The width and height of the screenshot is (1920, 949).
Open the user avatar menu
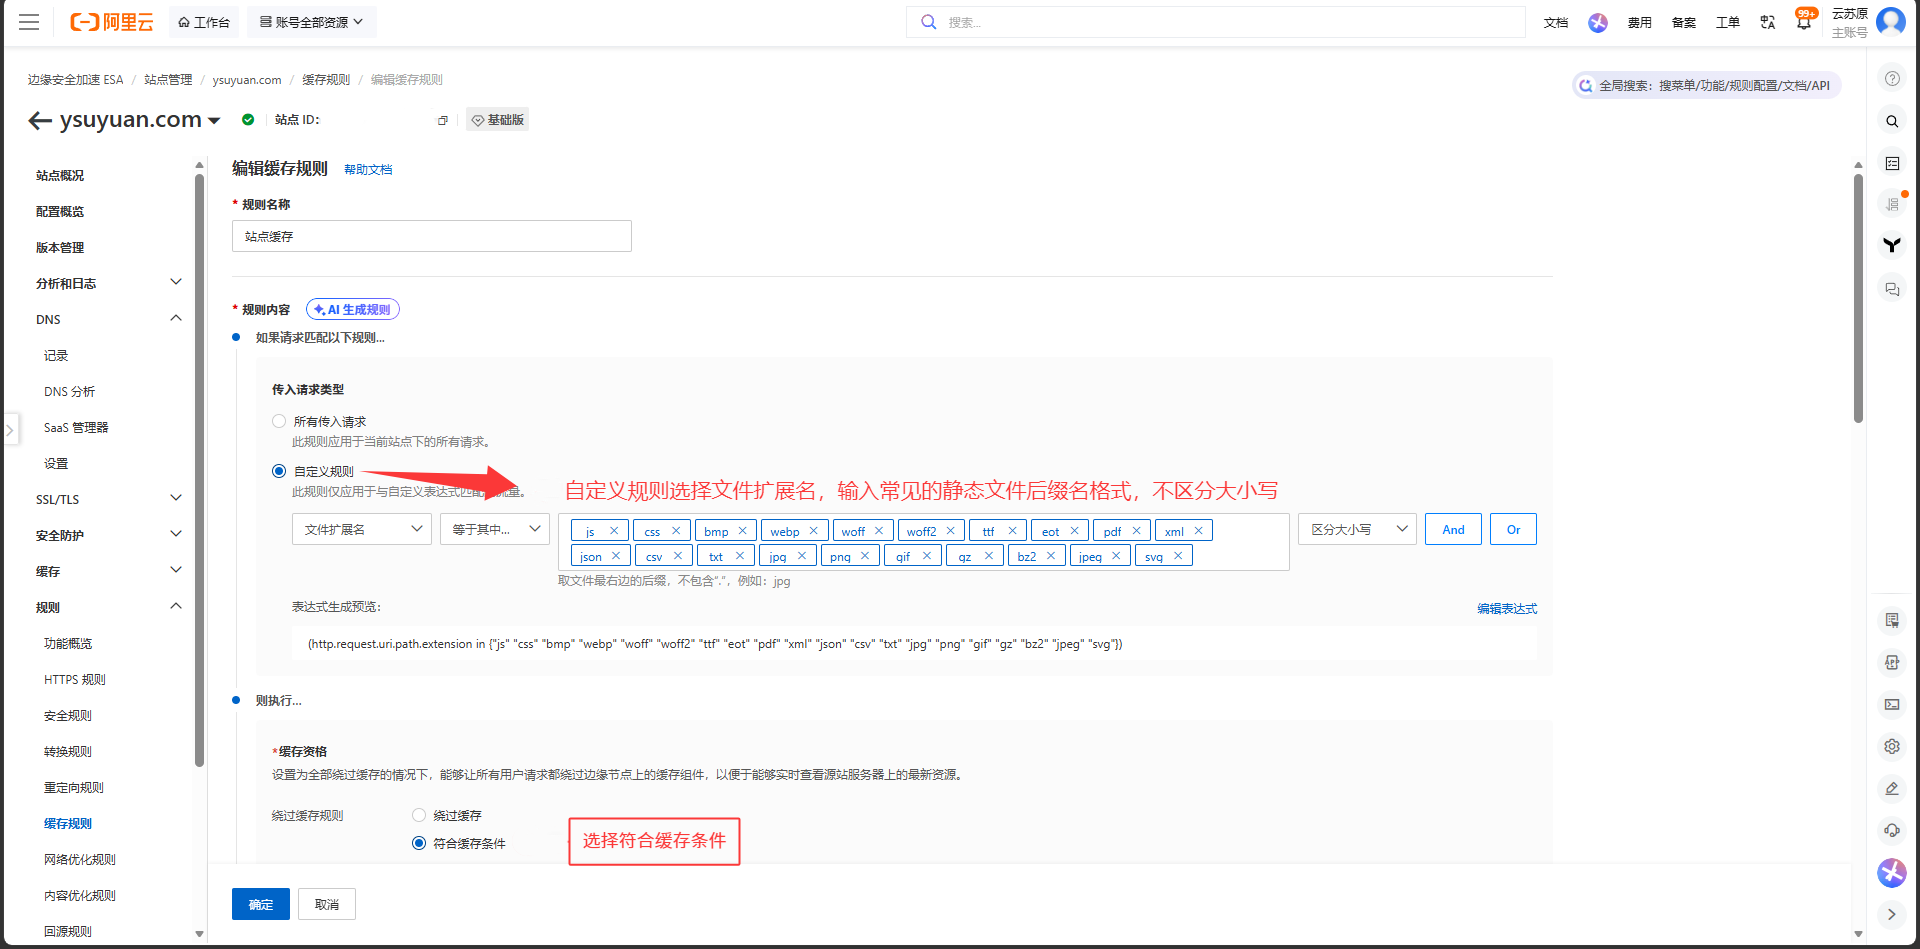click(x=1891, y=21)
